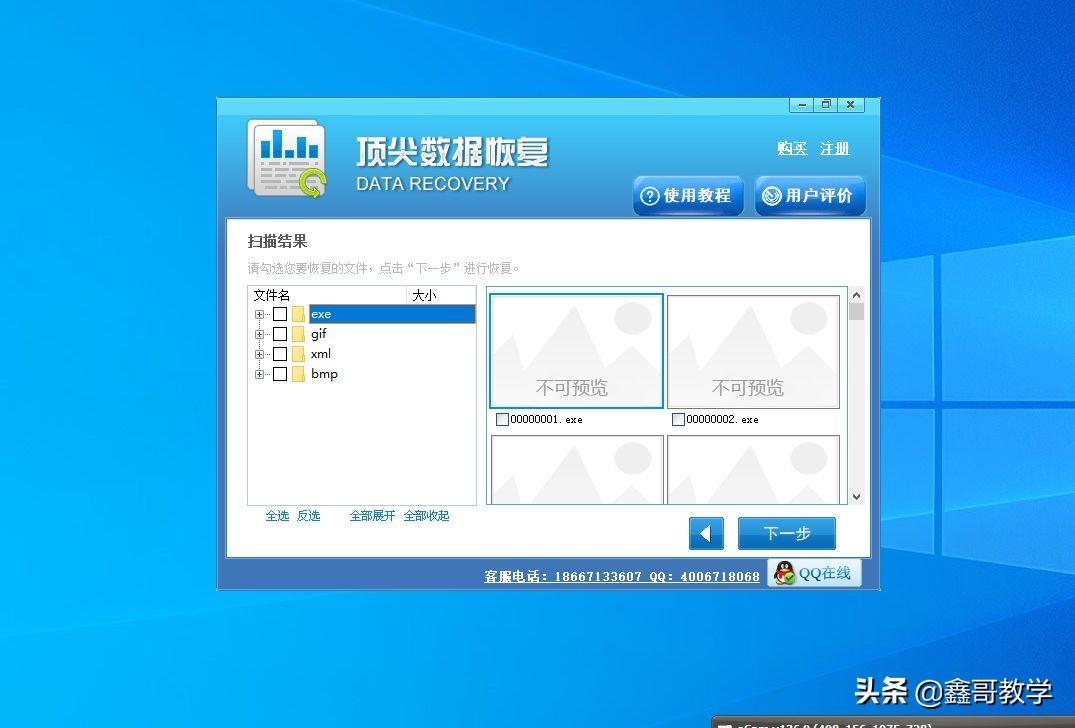
Task: Check the box next to 00000001.exe
Action: pyautogui.click(x=503, y=420)
